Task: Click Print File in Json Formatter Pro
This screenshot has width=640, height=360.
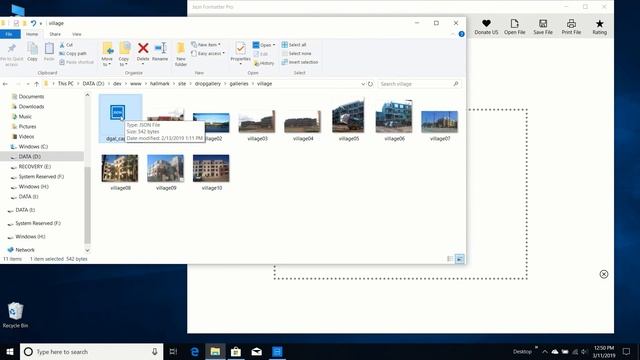Action: click(x=571, y=27)
